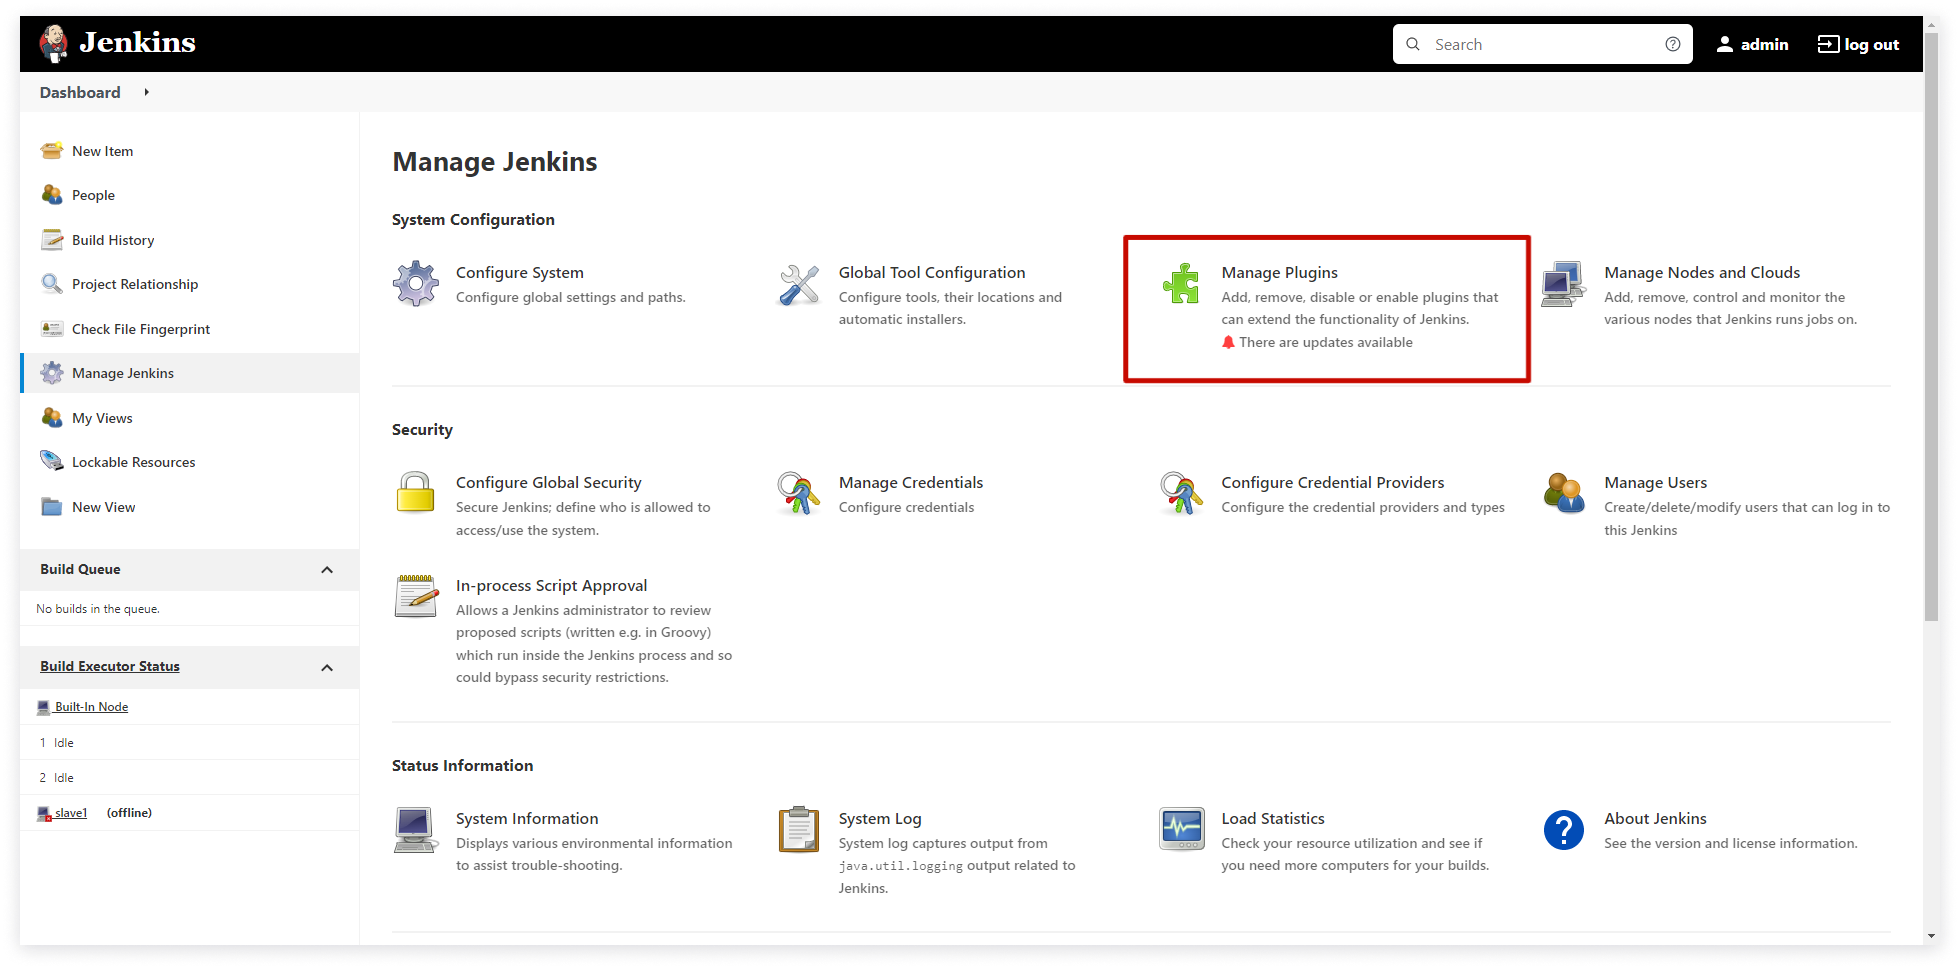This screenshot has height=969, width=1960.
Task: Click the System Information computer icon
Action: point(416,830)
